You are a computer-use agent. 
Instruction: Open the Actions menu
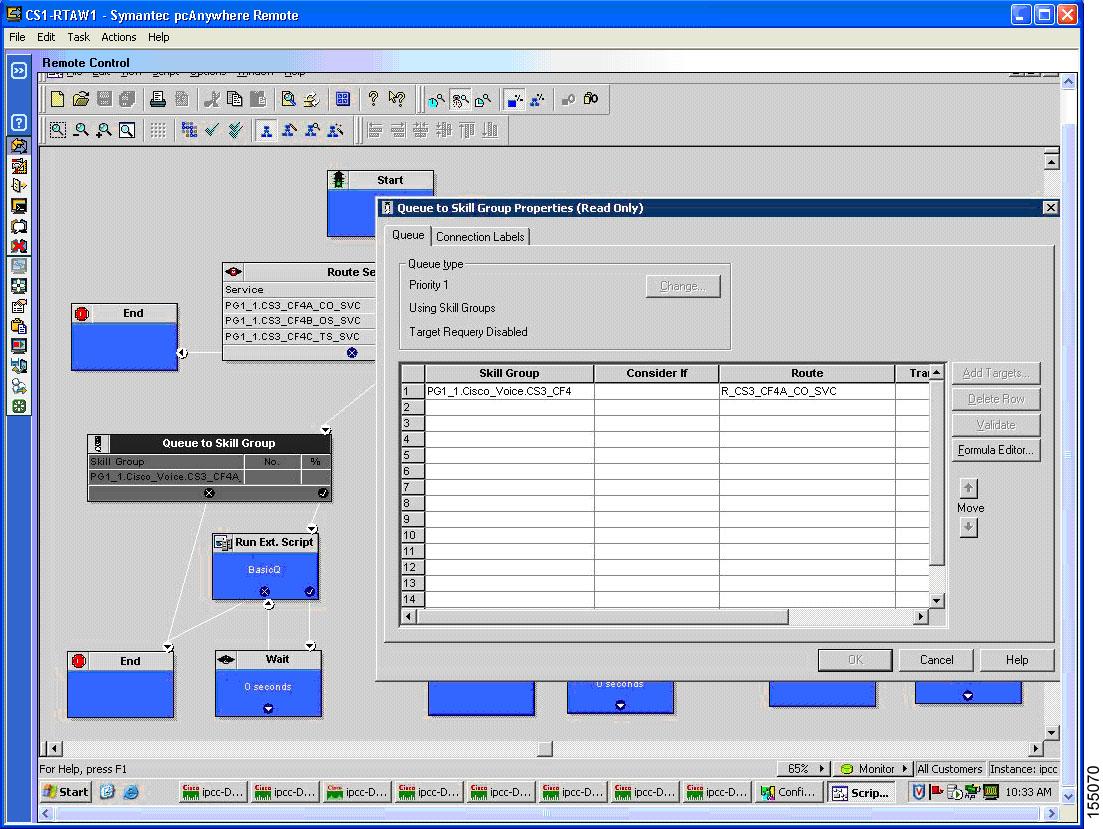118,37
